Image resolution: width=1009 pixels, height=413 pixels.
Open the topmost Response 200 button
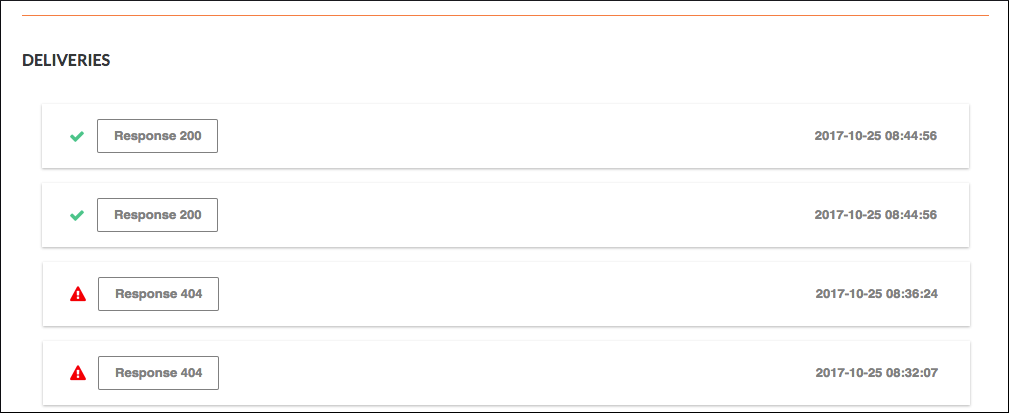[x=157, y=136]
